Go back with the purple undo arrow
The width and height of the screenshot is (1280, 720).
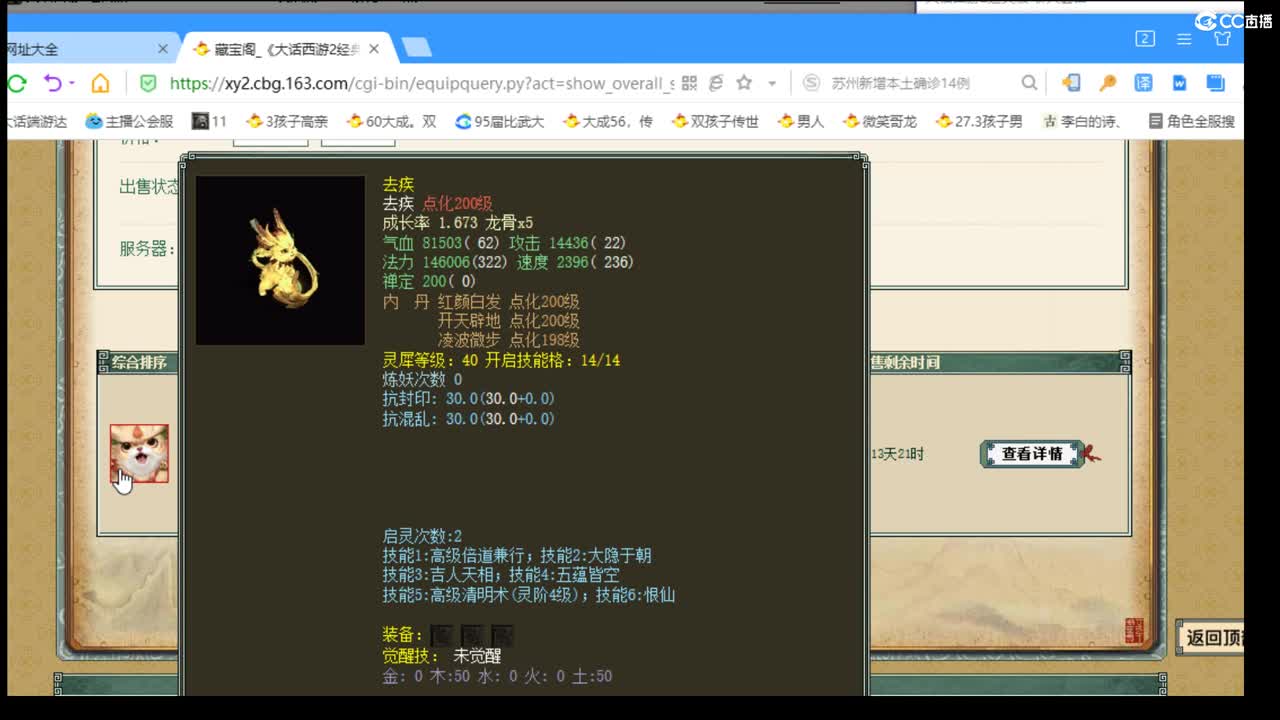pos(52,83)
